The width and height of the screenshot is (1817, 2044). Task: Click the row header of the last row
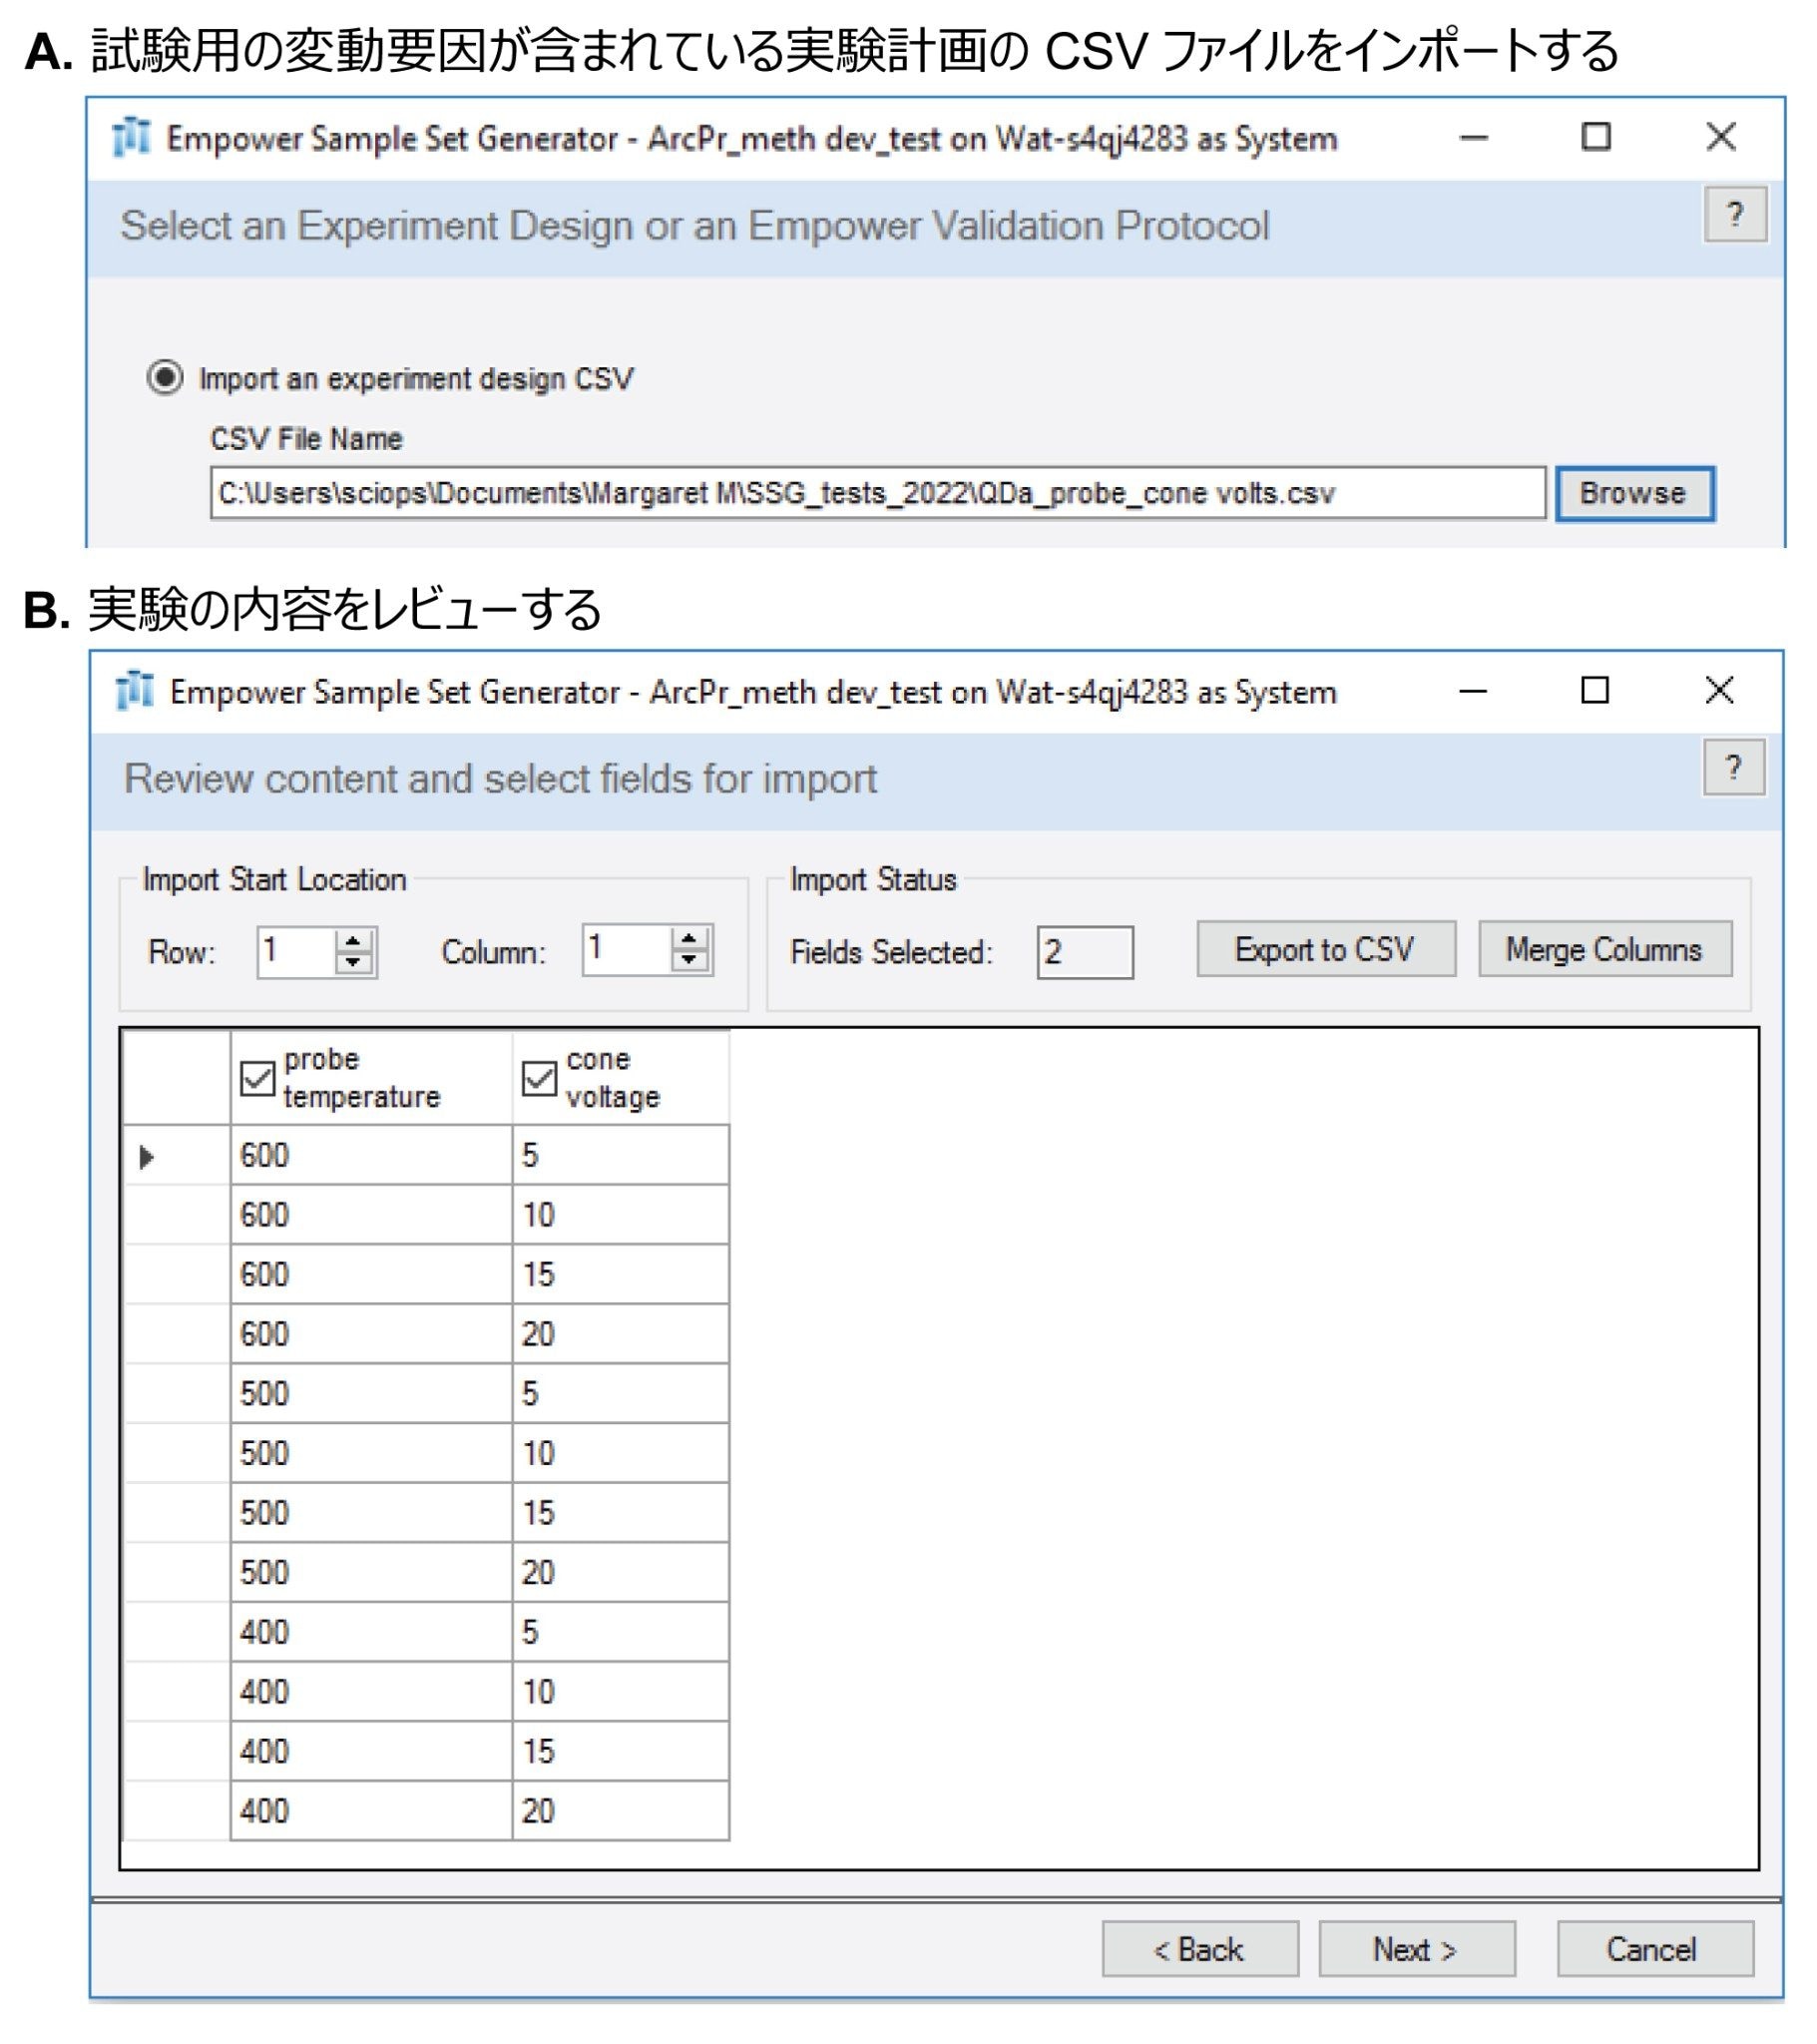coord(176,1811)
